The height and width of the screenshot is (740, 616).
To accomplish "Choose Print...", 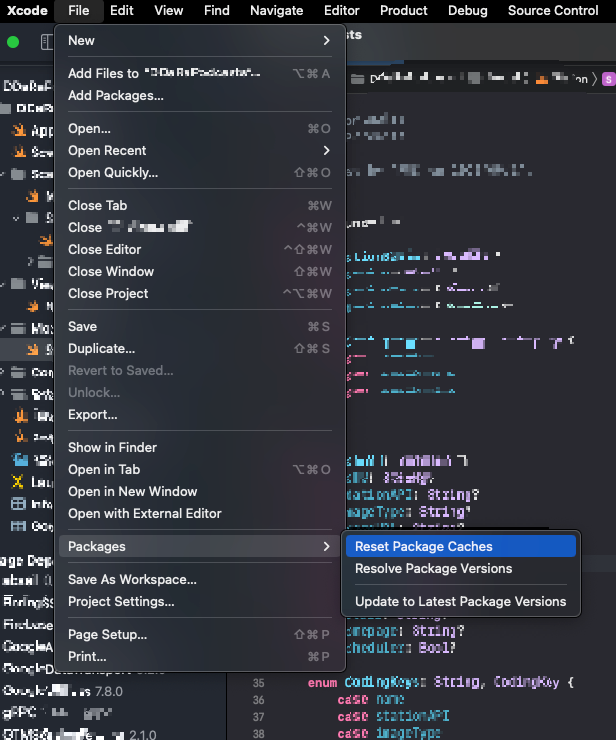I will [x=200, y=656].
